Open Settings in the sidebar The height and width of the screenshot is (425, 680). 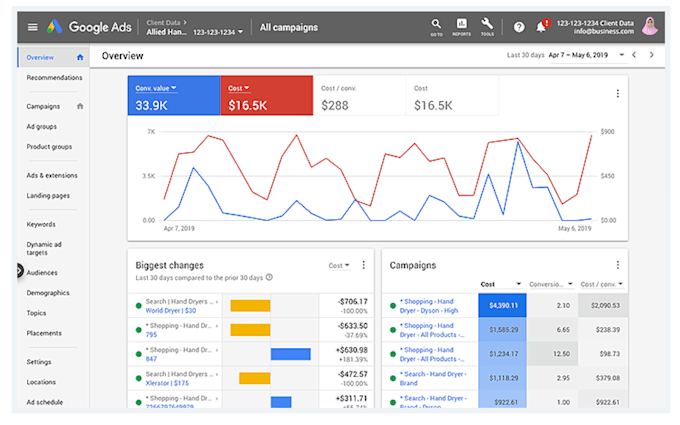[39, 362]
